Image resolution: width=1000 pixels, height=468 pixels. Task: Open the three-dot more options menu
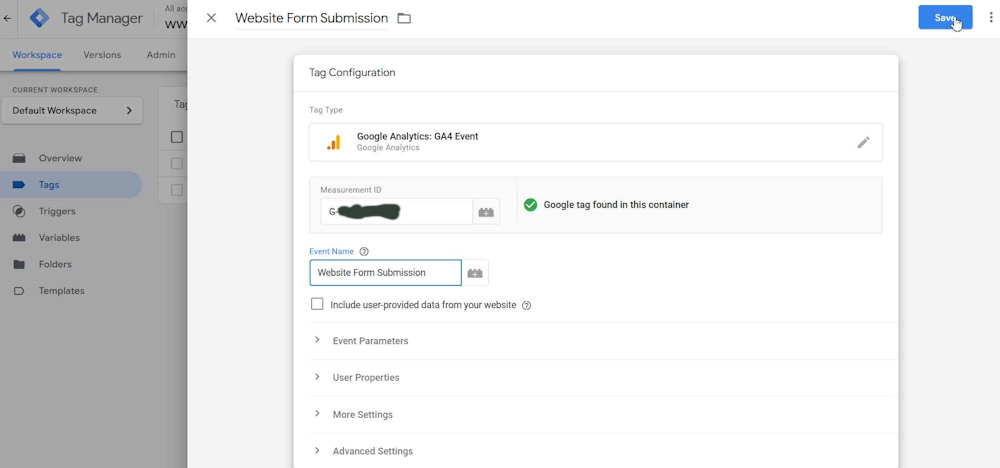click(x=990, y=18)
